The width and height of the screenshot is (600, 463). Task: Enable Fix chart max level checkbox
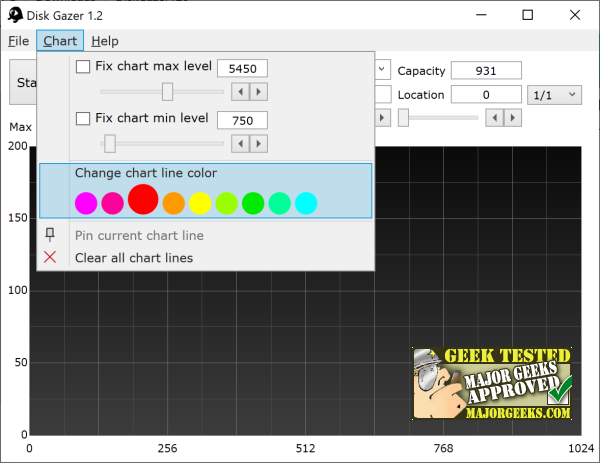[x=83, y=67]
